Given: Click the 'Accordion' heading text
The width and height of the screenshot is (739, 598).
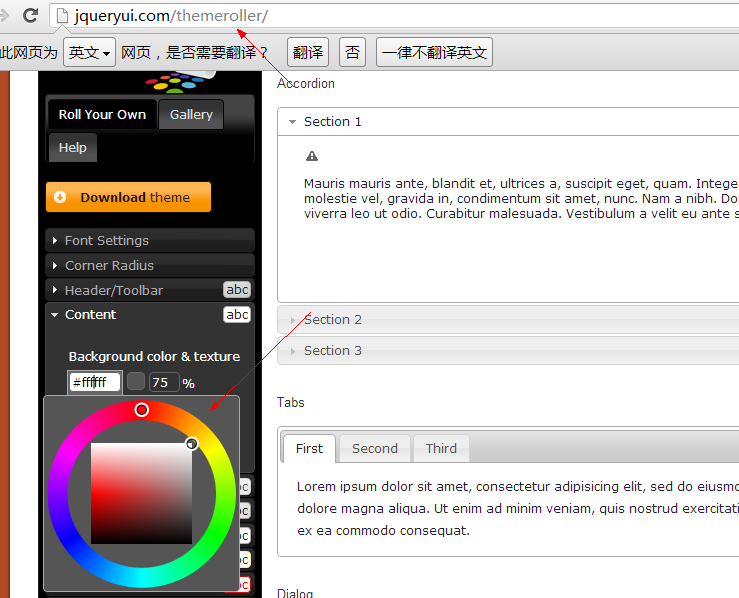Looking at the screenshot, I should coord(306,83).
